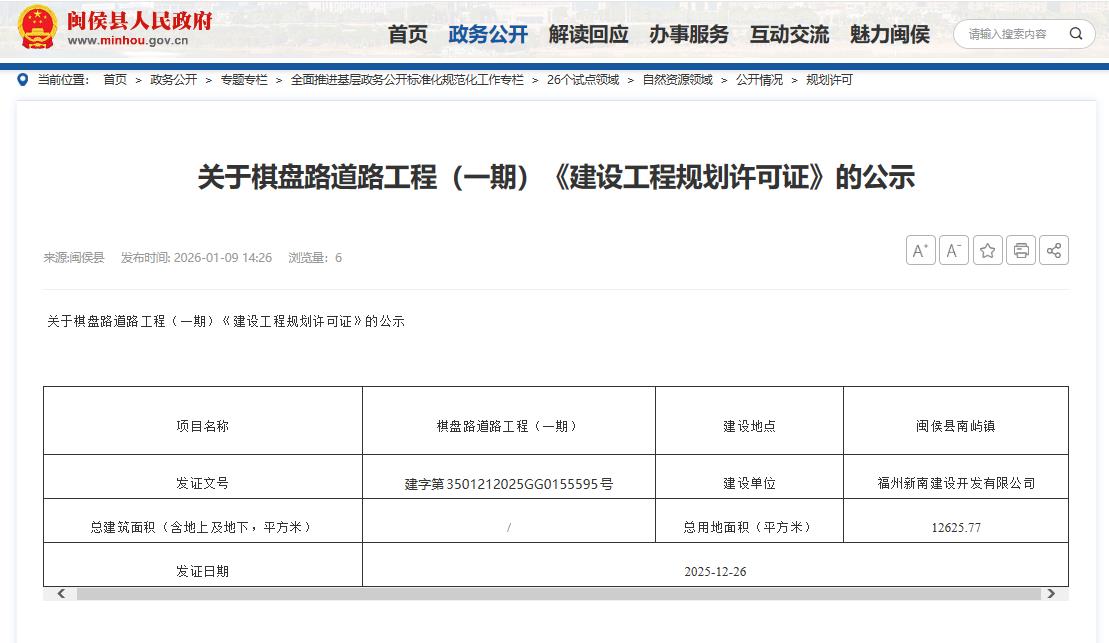Bookmark page with star icon

987,250
